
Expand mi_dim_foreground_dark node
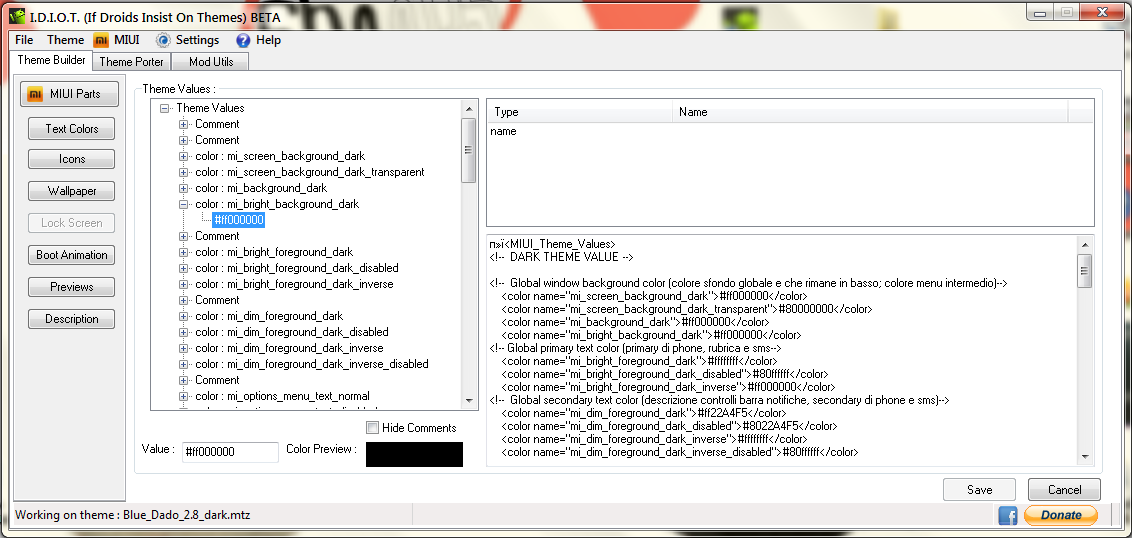coord(183,316)
